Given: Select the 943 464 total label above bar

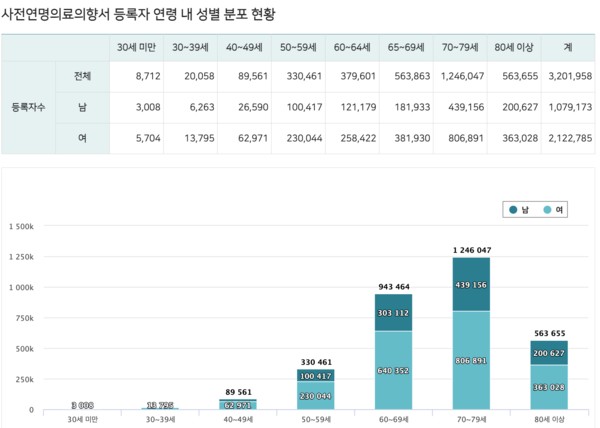Looking at the screenshot, I should (x=394, y=286).
